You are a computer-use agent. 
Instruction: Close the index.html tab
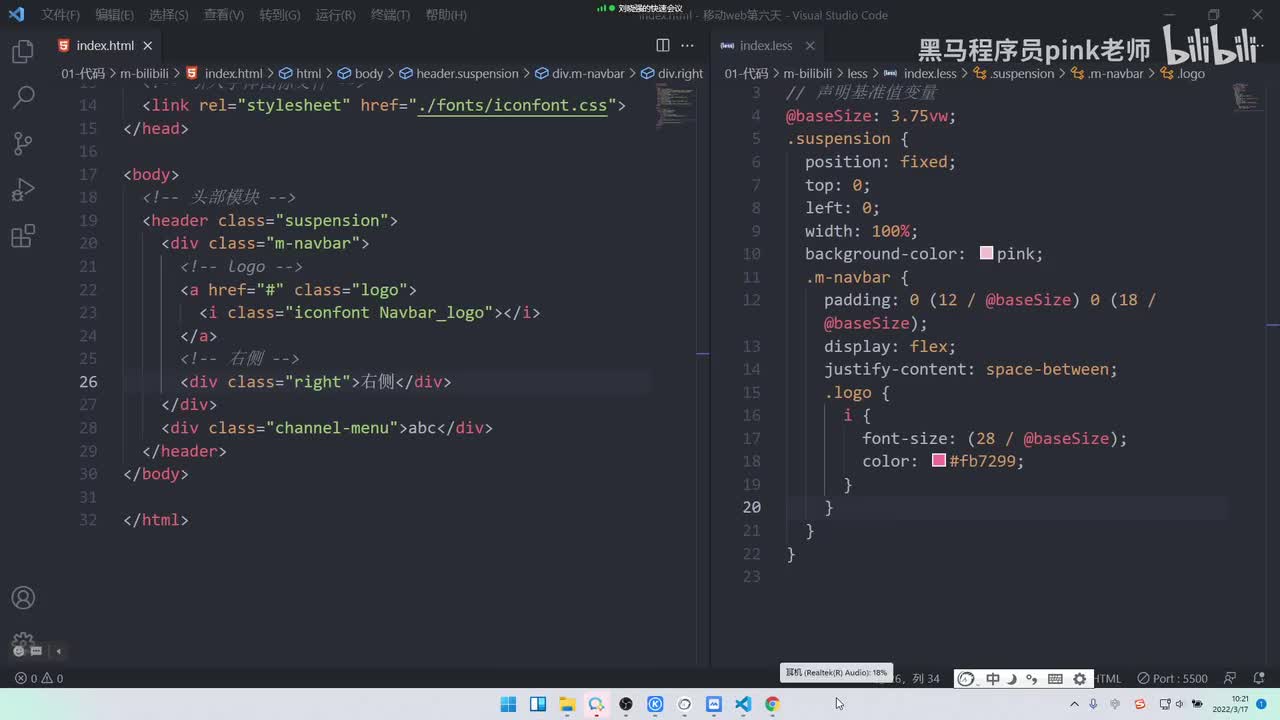pyautogui.click(x=148, y=46)
